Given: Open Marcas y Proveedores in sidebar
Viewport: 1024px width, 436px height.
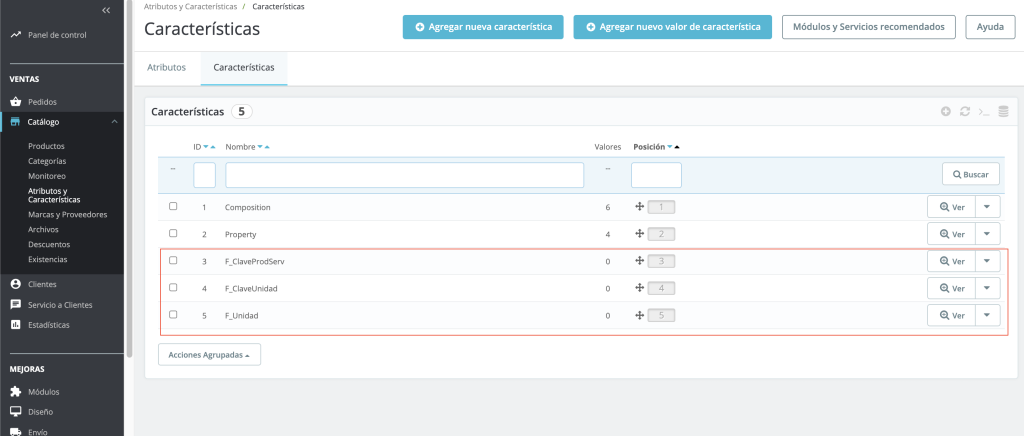Looking at the screenshot, I should [68, 215].
